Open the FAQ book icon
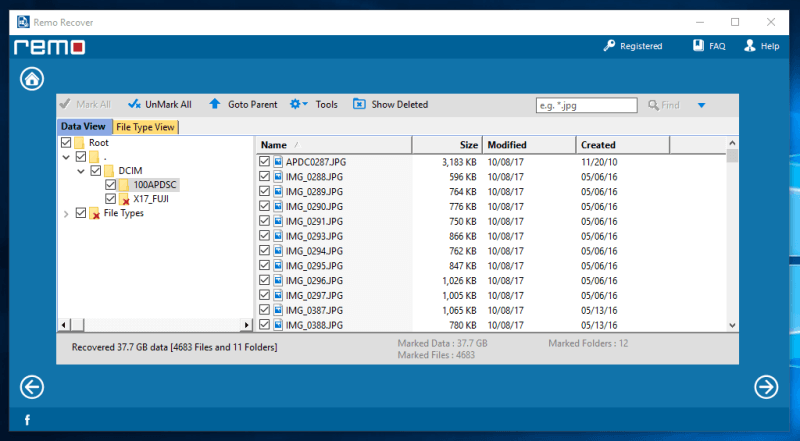 (x=698, y=45)
